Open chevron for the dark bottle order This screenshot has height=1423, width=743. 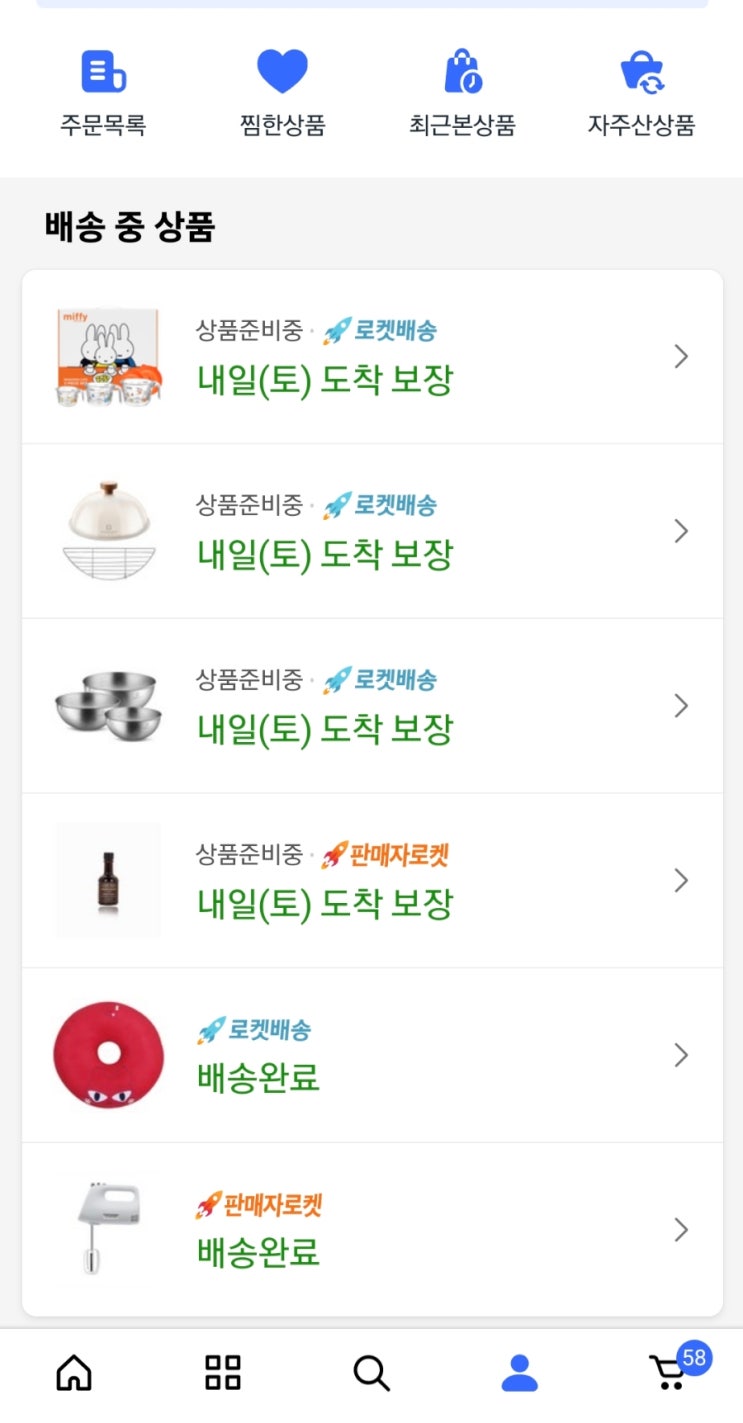(x=681, y=880)
